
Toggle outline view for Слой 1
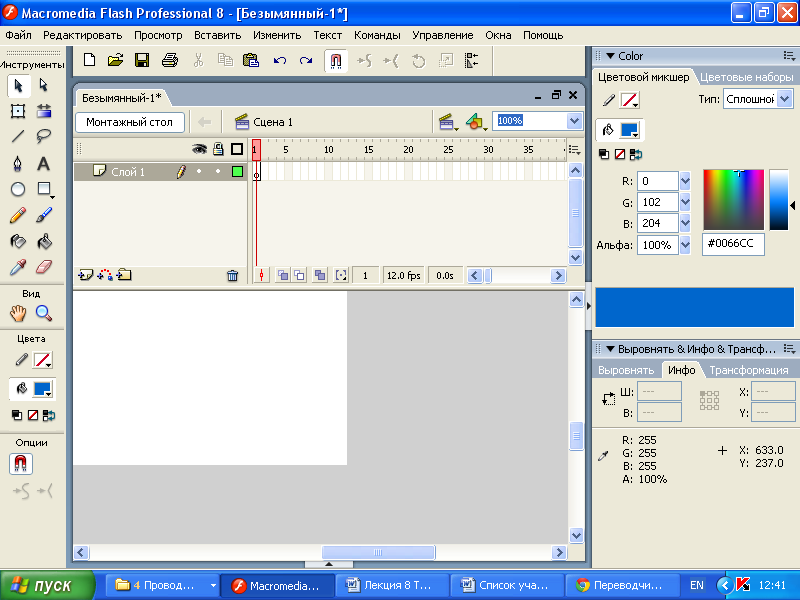click(x=237, y=171)
